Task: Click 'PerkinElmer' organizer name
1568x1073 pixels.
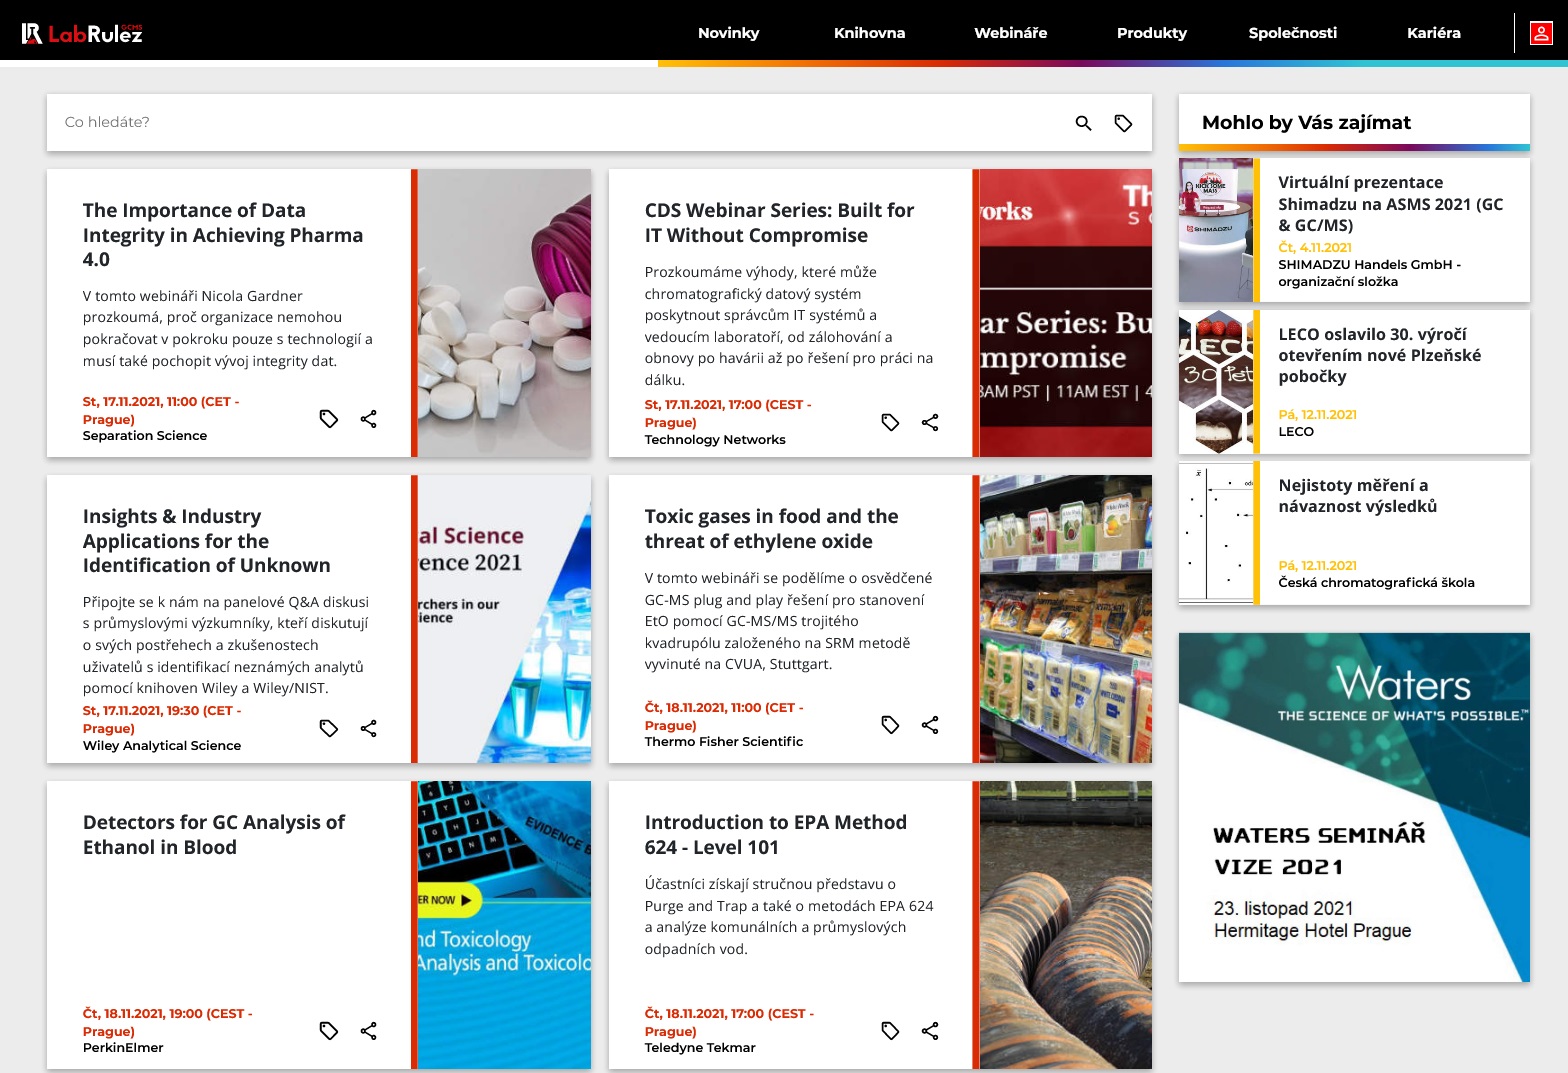Action: click(x=123, y=1048)
